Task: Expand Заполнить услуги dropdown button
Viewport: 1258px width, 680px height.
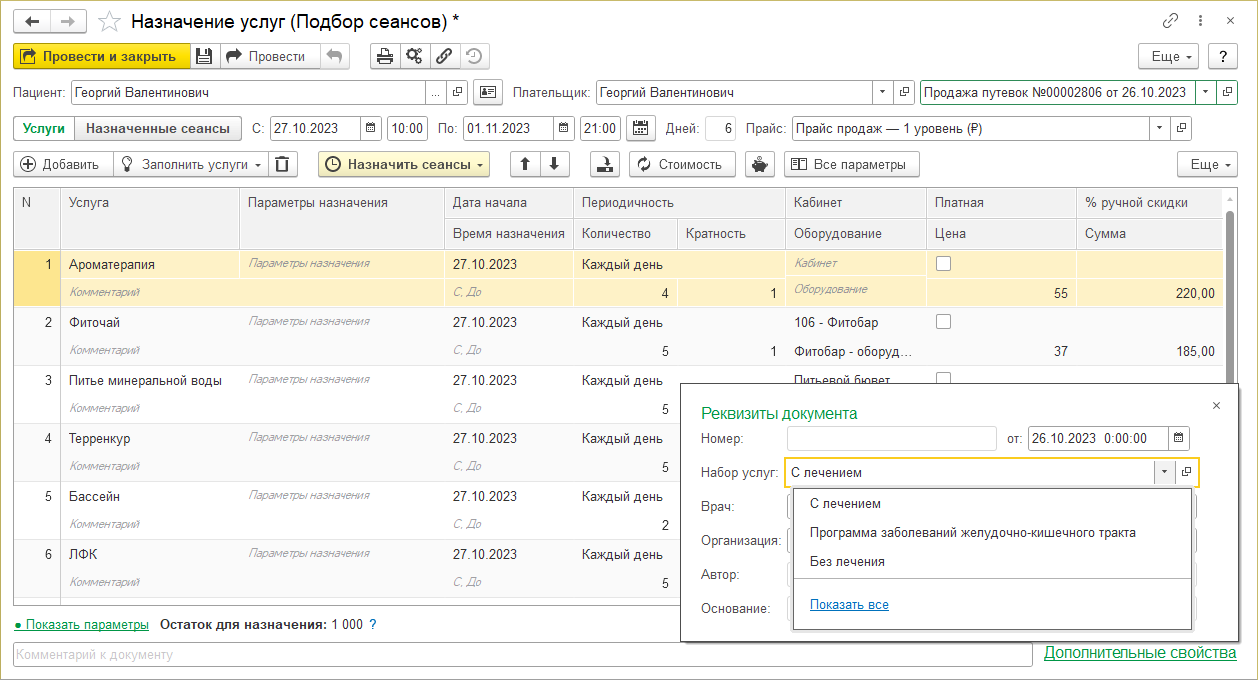Action: (190, 164)
